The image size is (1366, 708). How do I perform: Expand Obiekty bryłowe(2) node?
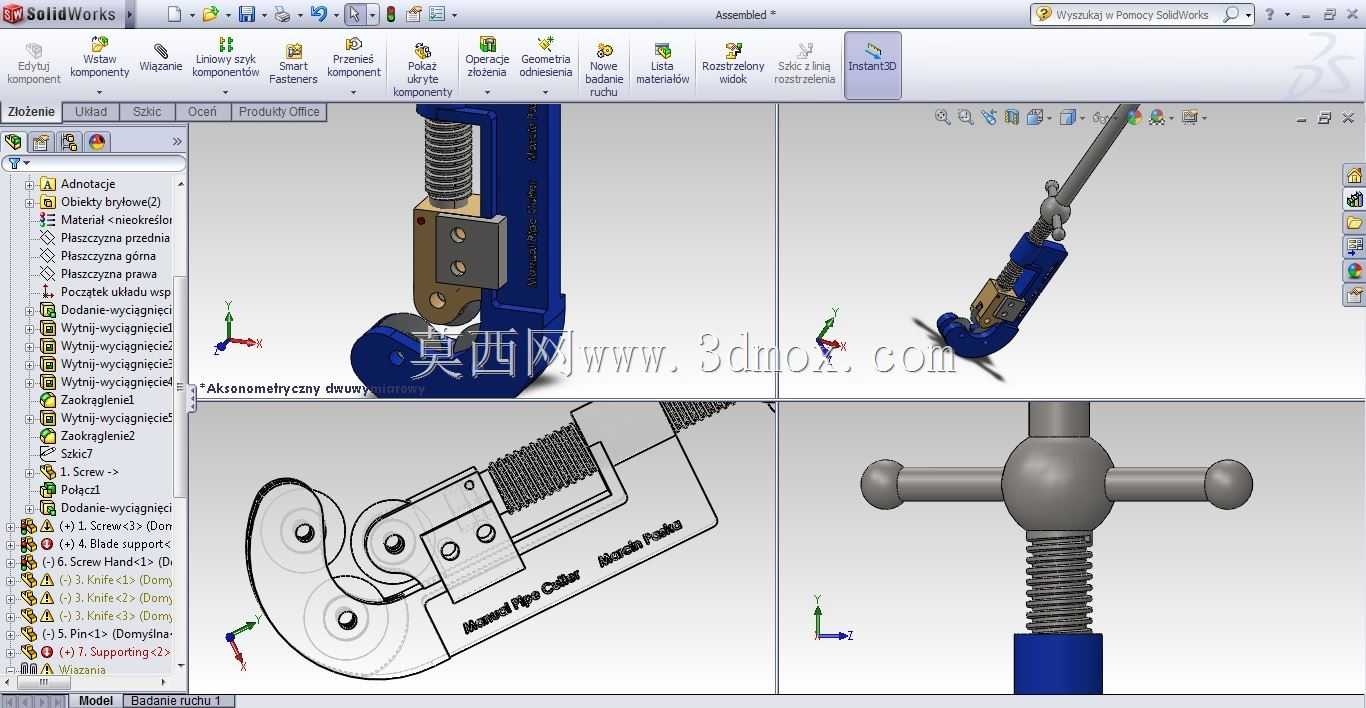(x=30, y=202)
